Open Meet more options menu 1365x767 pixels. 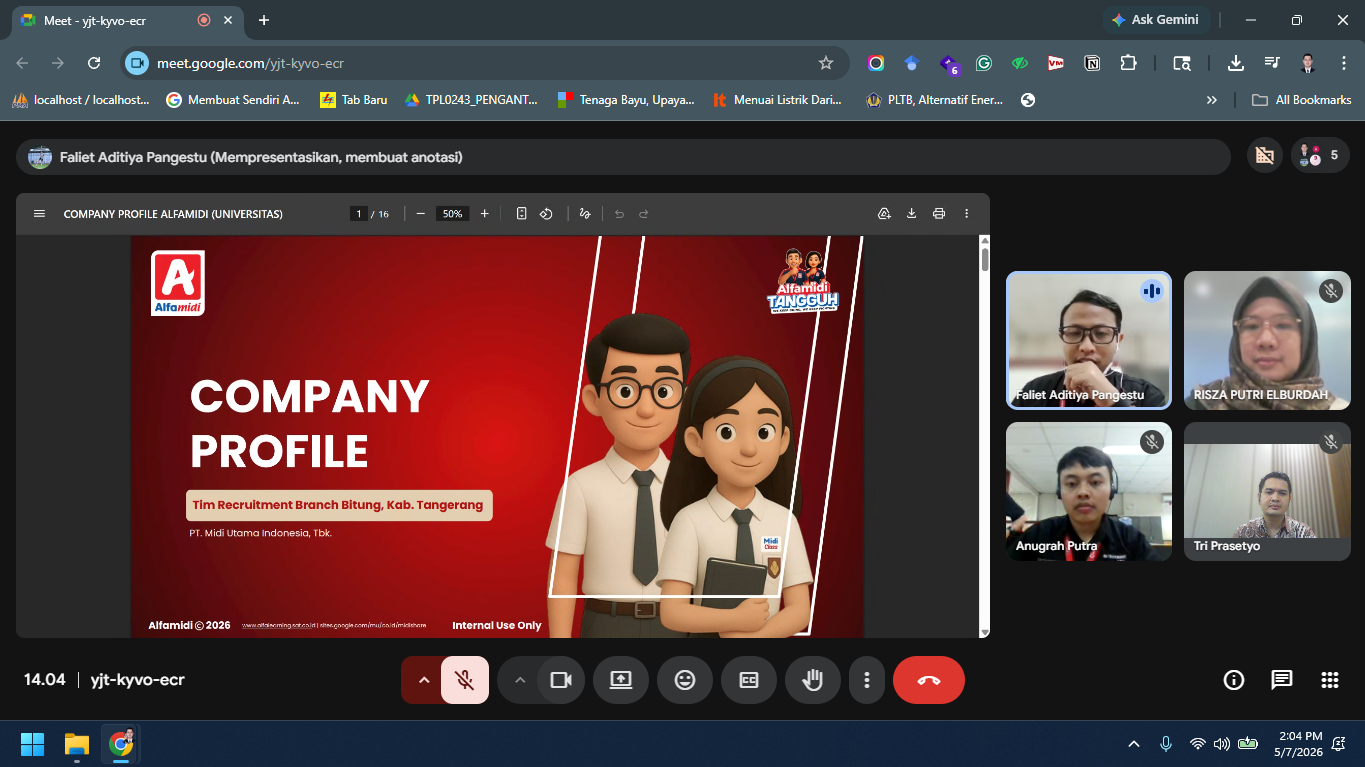867,680
